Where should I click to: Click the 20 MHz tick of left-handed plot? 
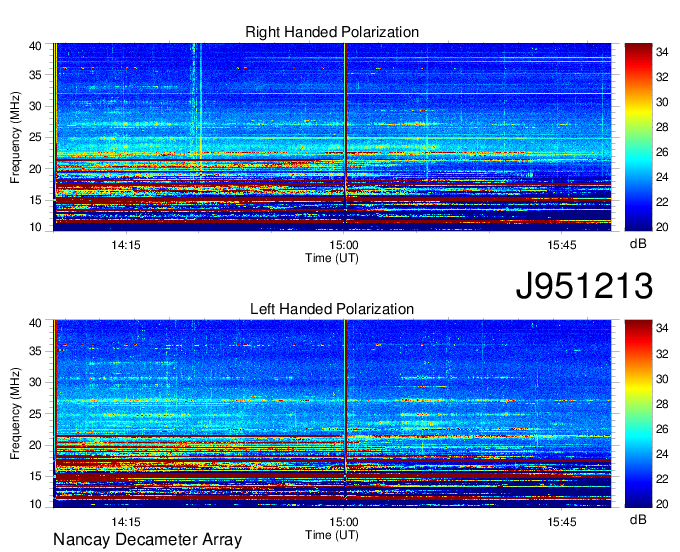pos(36,445)
